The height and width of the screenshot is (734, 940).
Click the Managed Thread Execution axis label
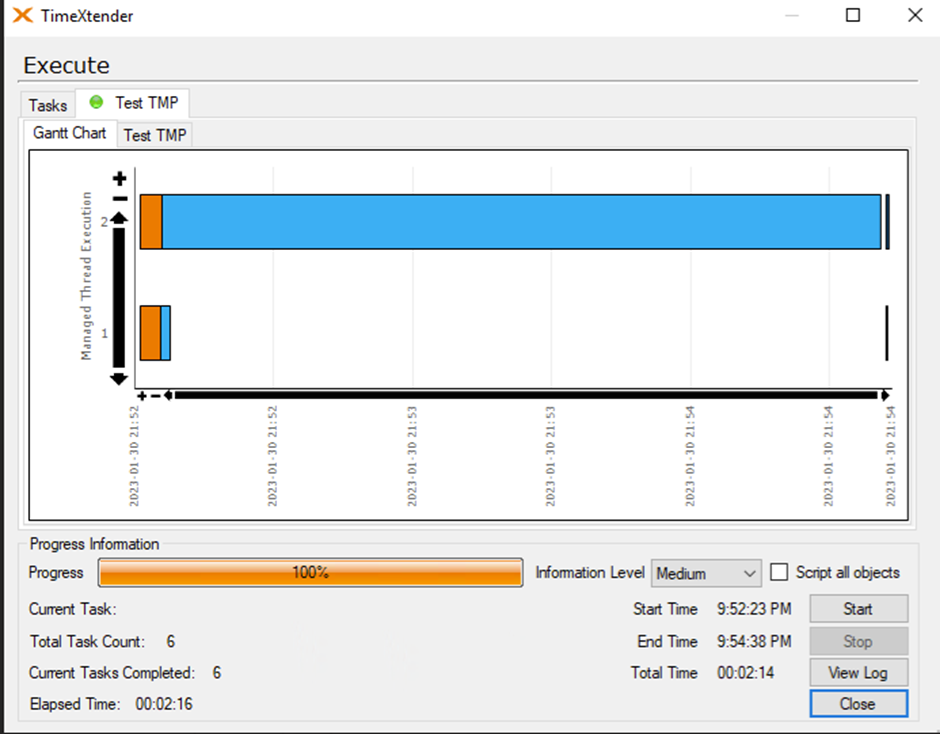87,276
